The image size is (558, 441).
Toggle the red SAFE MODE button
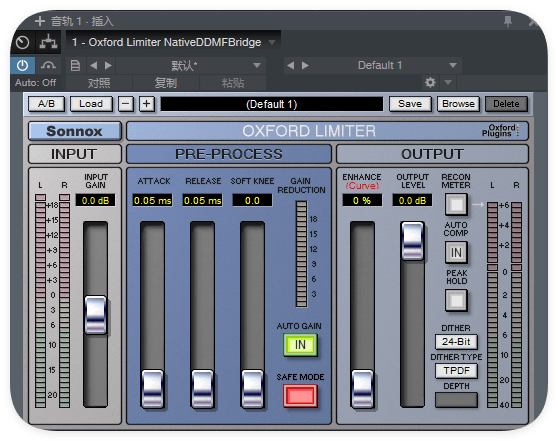click(300, 395)
